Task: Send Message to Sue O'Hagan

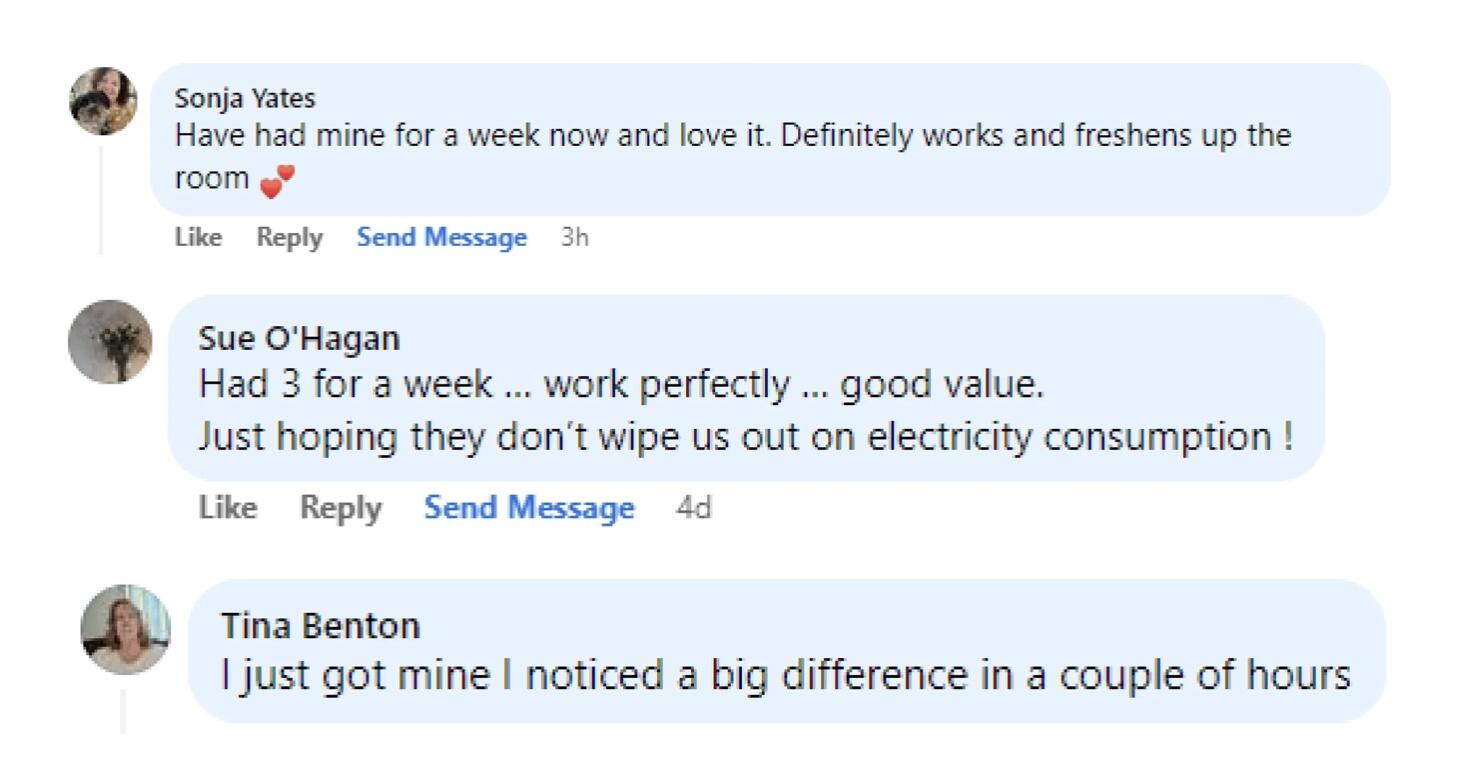Action: click(x=529, y=508)
